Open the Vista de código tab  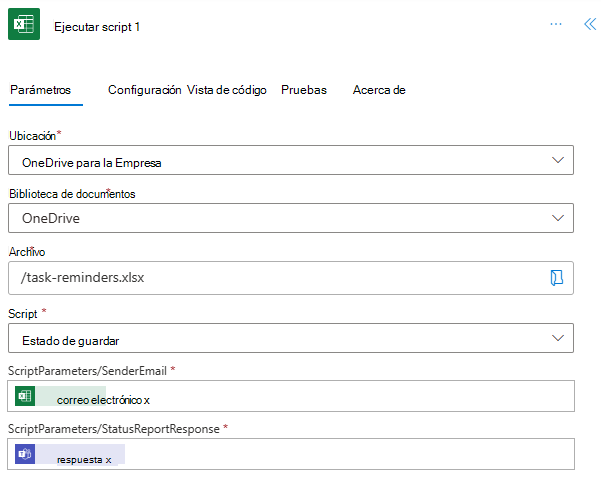coord(227,90)
